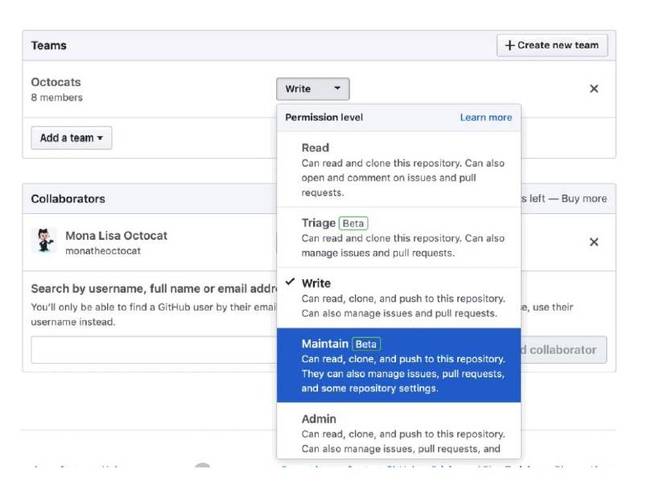This screenshot has height=490, width=648.
Task: Open Mona Lisa Octocat profile name
Action: coord(116,235)
